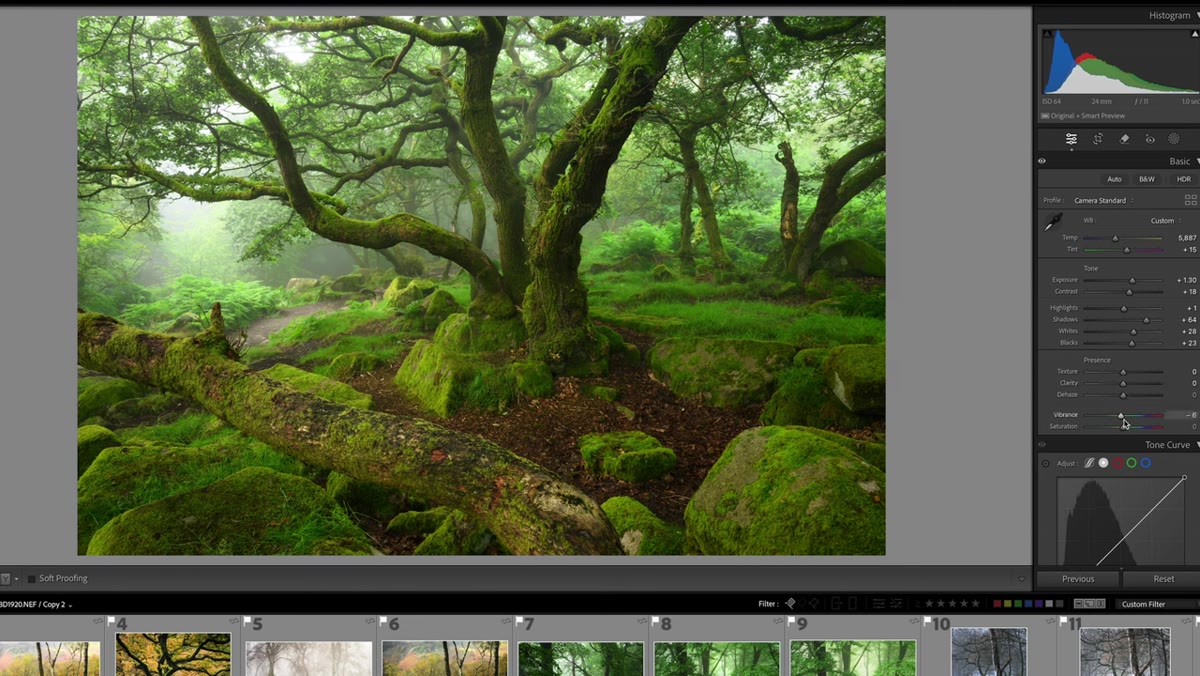Screen dimensions: 1200x676
Task: Select the blue channel curve
Action: click(1145, 463)
